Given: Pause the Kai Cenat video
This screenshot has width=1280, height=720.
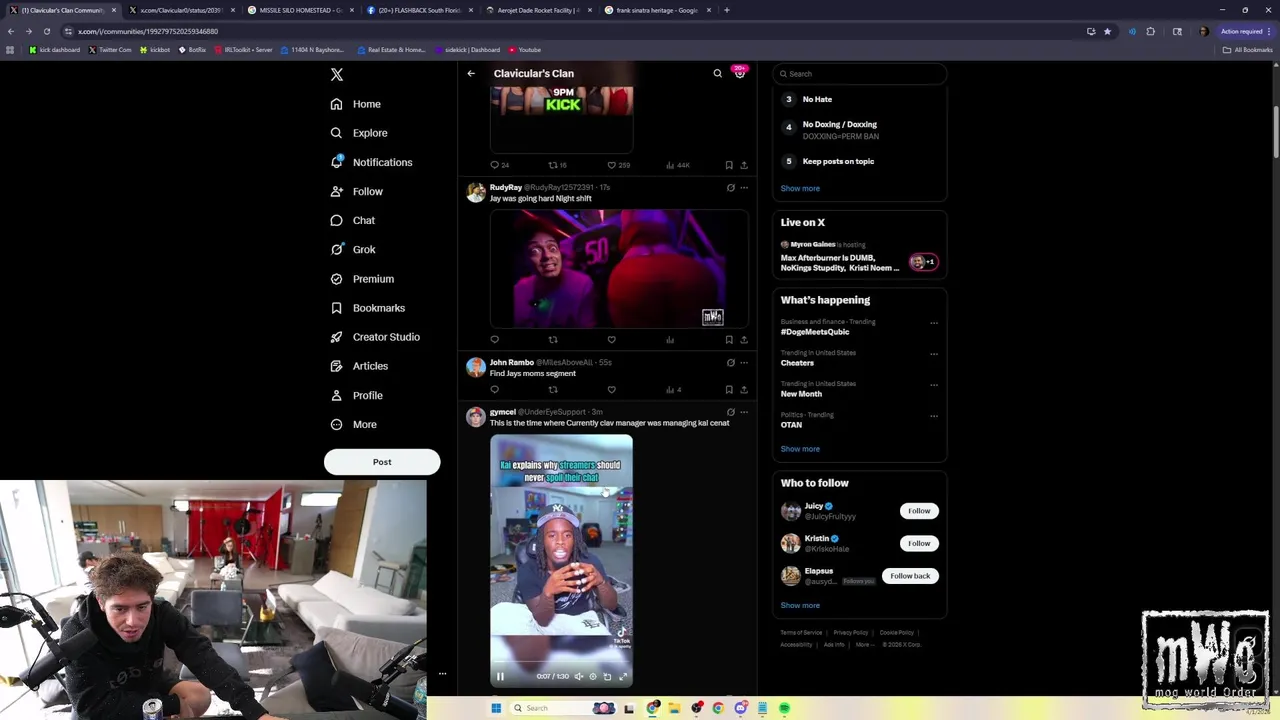Looking at the screenshot, I should pos(500,677).
